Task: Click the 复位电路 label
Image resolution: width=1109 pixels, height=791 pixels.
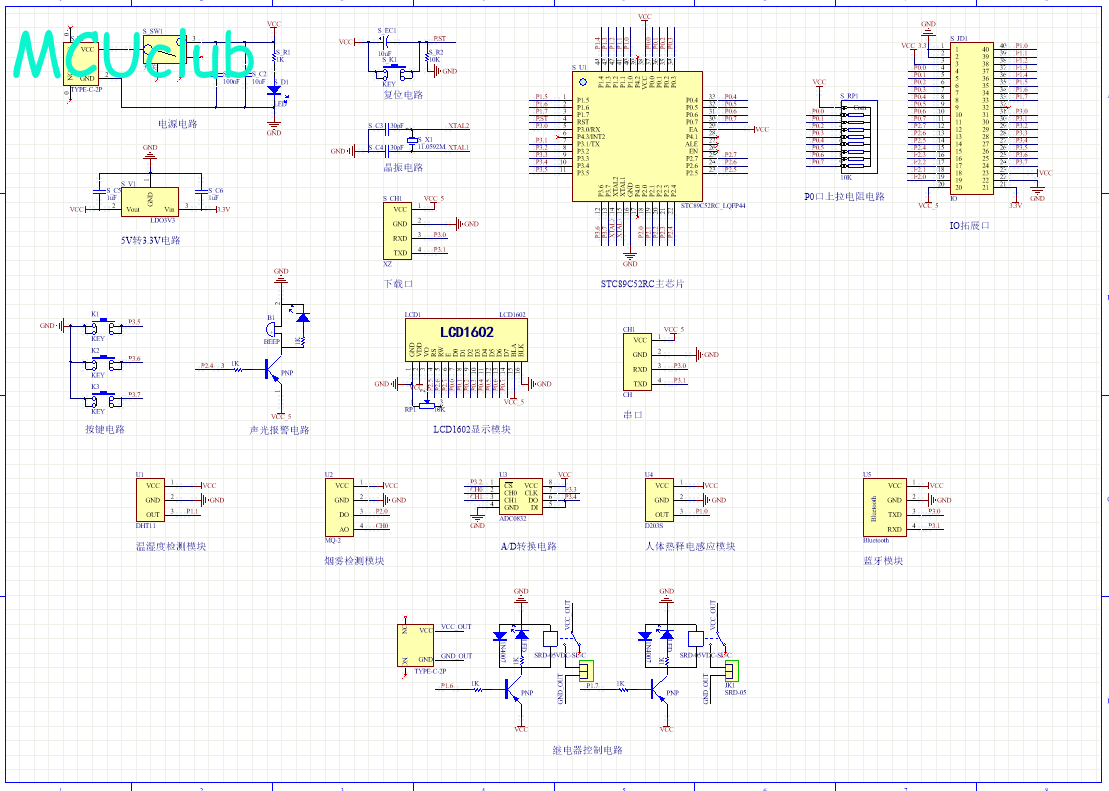Action: pyautogui.click(x=403, y=95)
